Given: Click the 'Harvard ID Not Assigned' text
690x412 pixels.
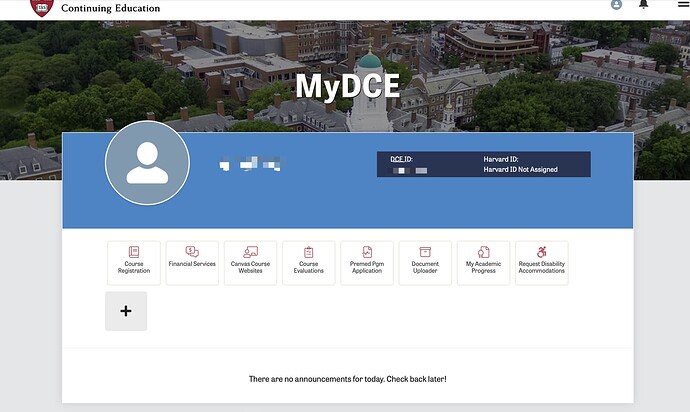Looking at the screenshot, I should click(520, 170).
